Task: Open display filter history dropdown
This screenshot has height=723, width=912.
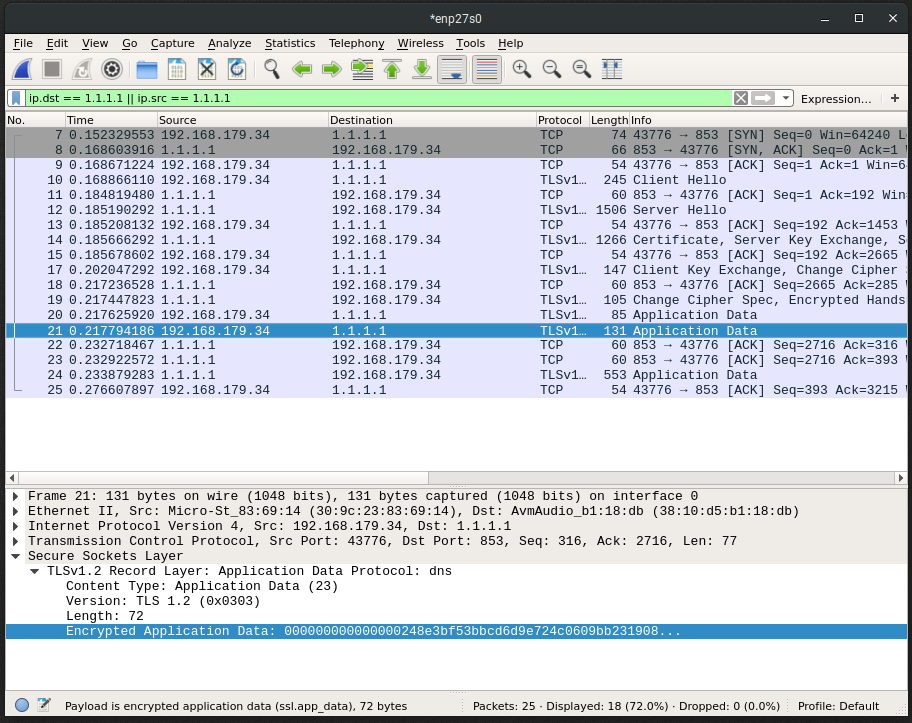Action: point(786,98)
